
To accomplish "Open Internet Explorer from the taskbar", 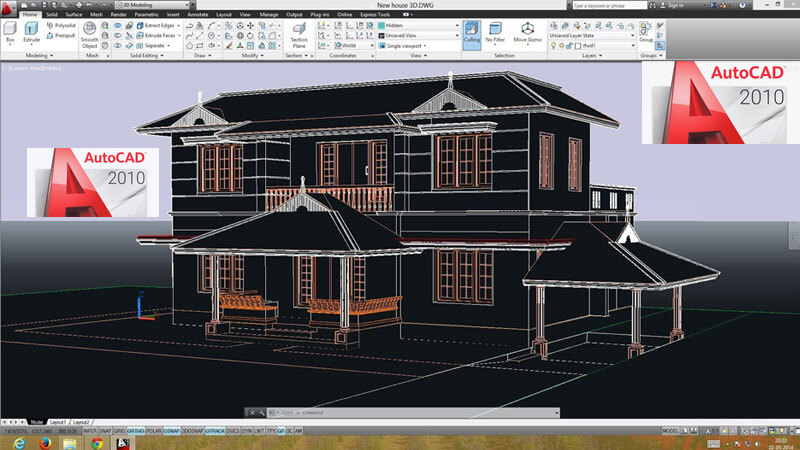I will (19, 443).
